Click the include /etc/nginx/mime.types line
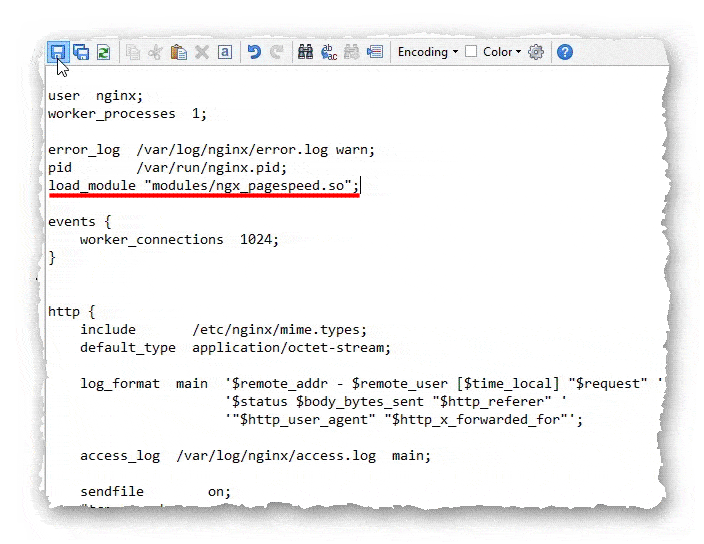Screen dimensions: 704x544 224,329
